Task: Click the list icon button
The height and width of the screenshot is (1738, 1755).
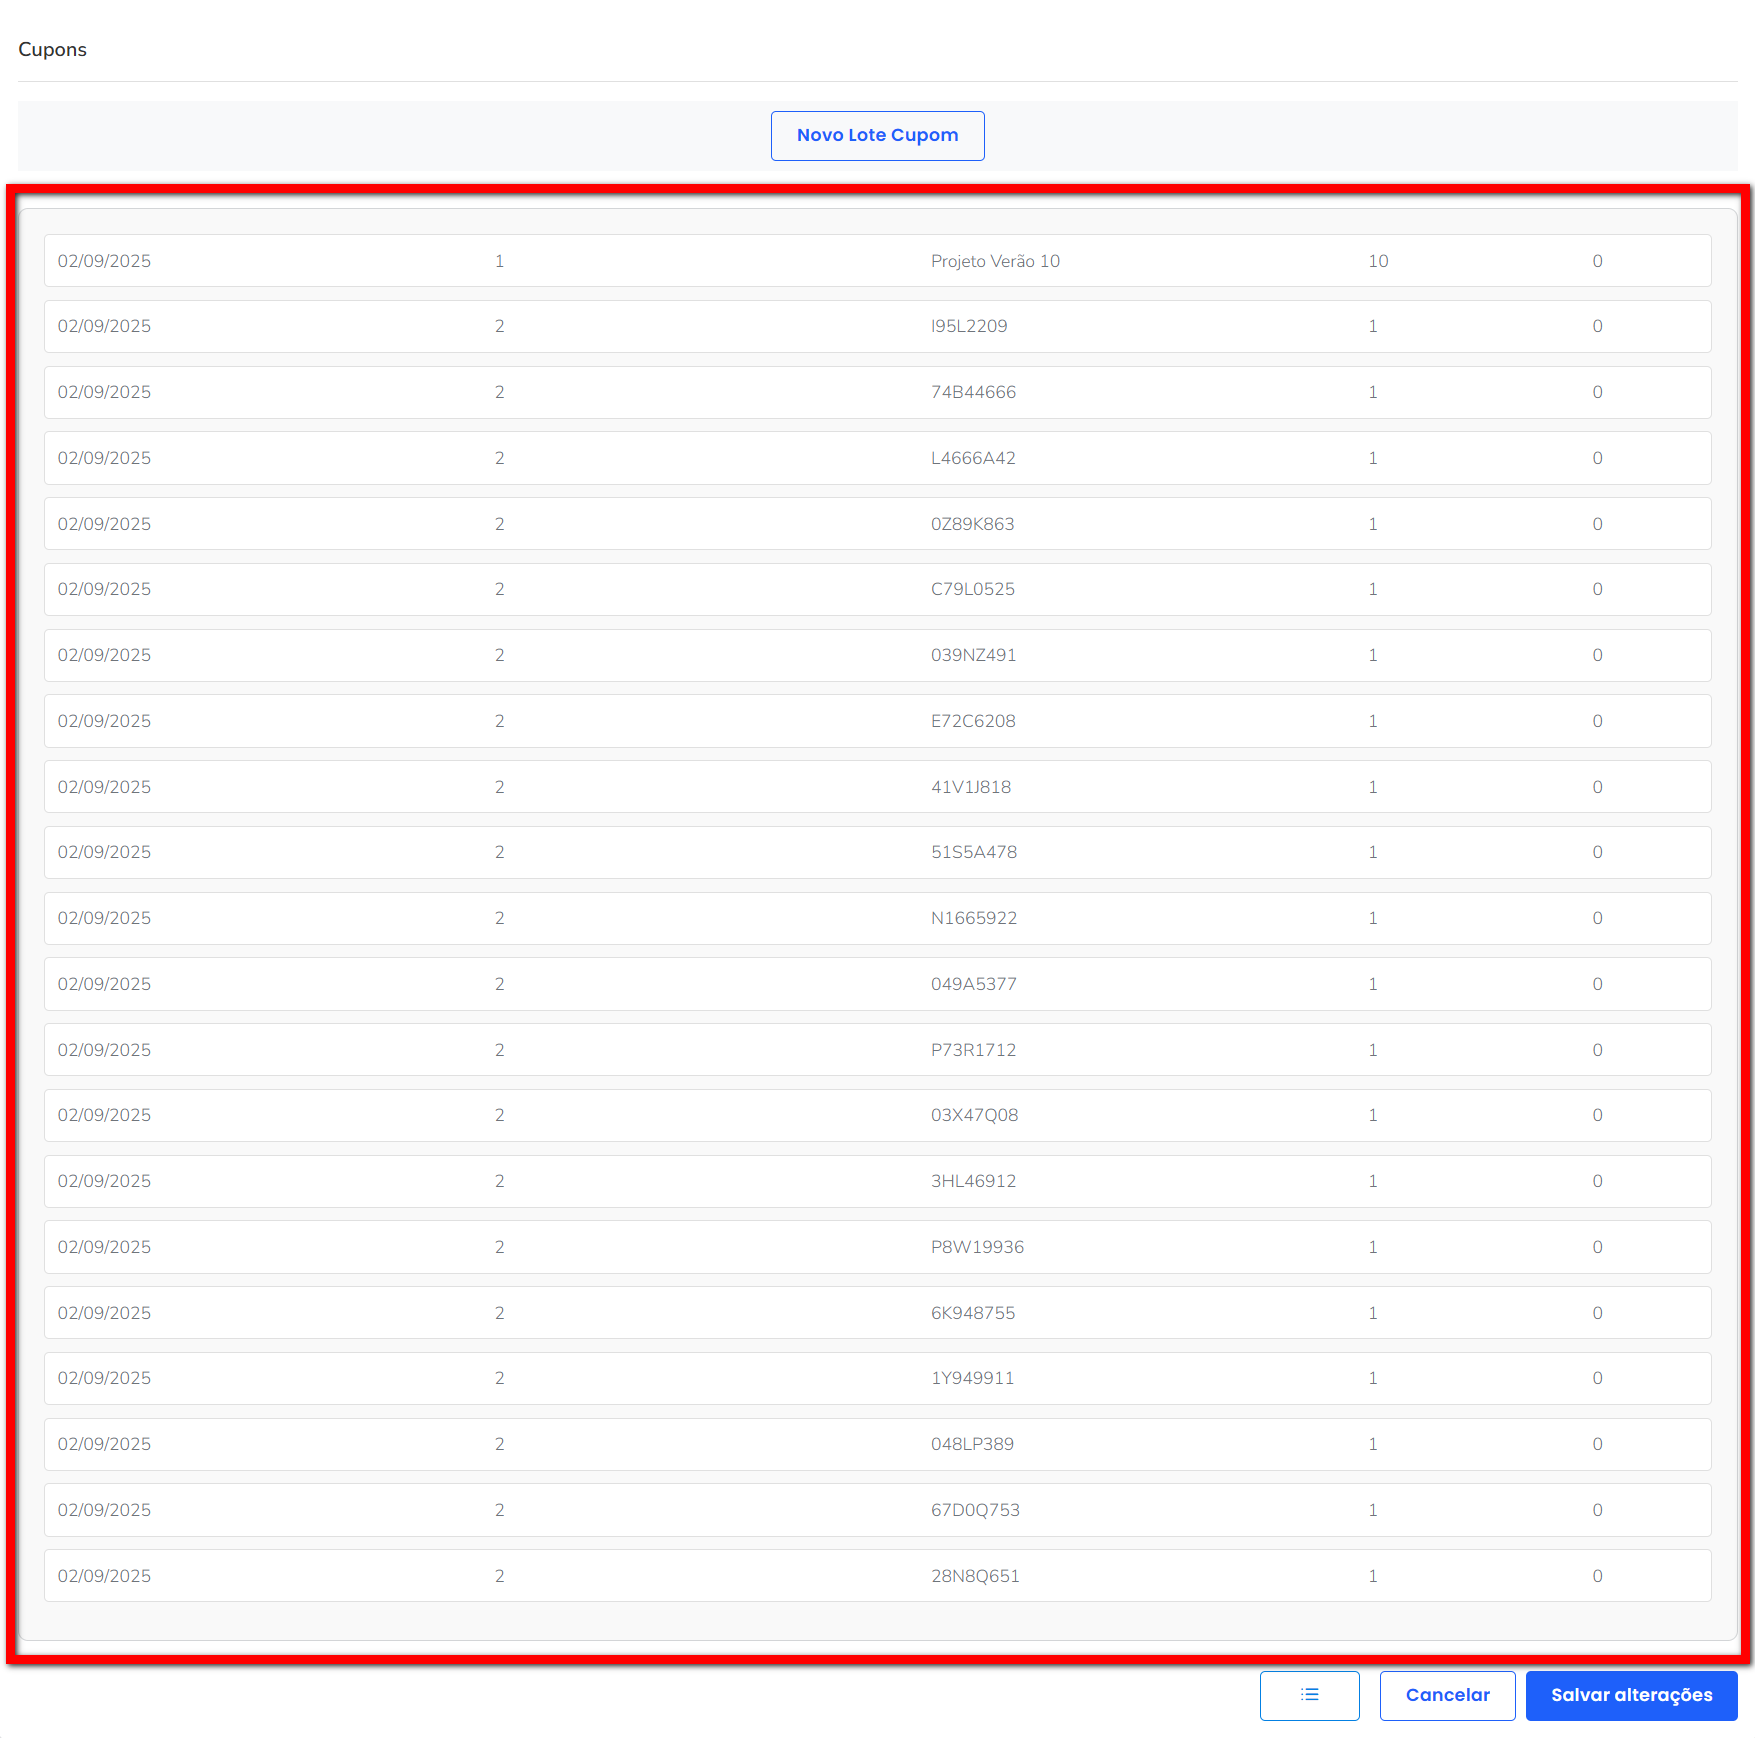Action: 1309,1695
